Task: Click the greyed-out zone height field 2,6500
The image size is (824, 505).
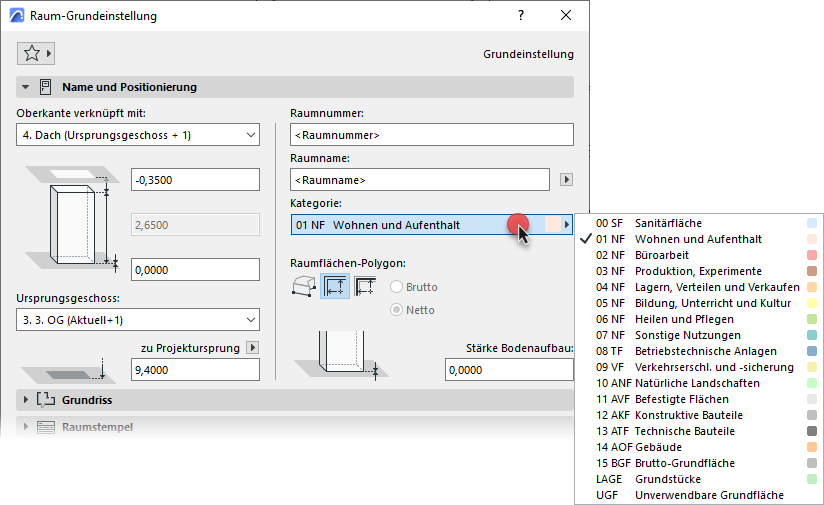Action: (x=195, y=225)
